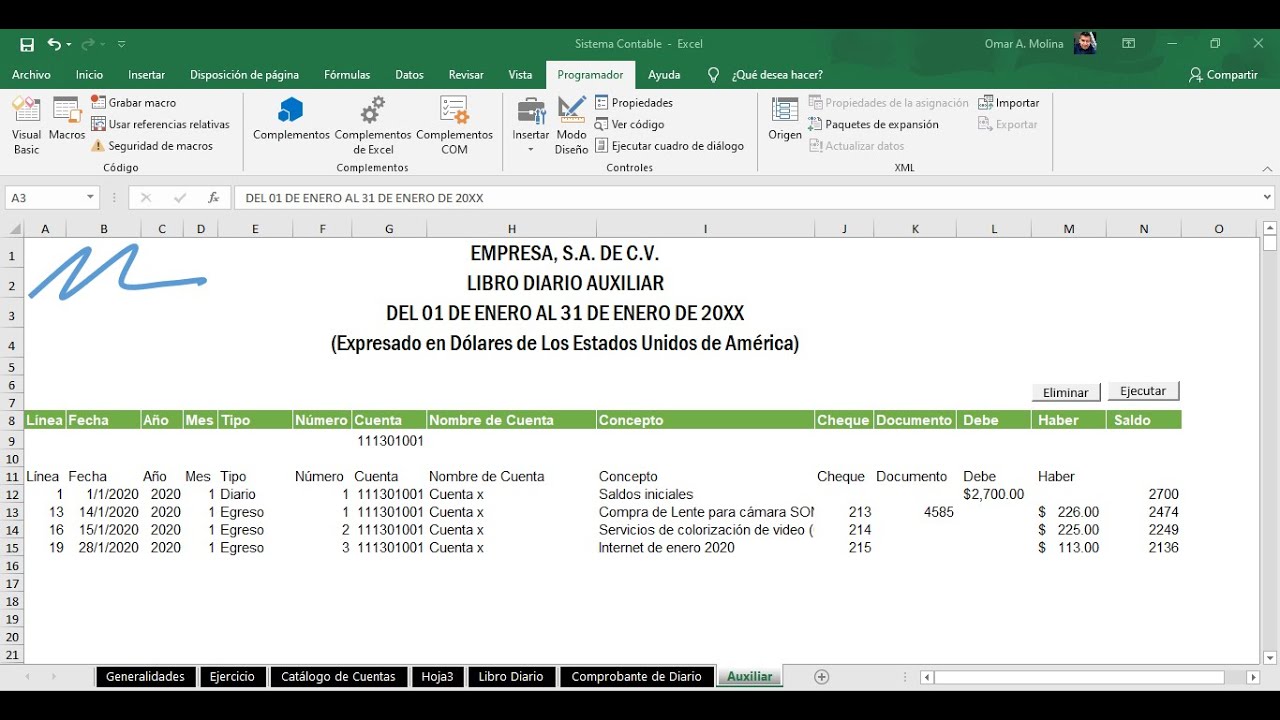
Task: Collapse the ribbon with the chevron
Action: coord(1268,169)
